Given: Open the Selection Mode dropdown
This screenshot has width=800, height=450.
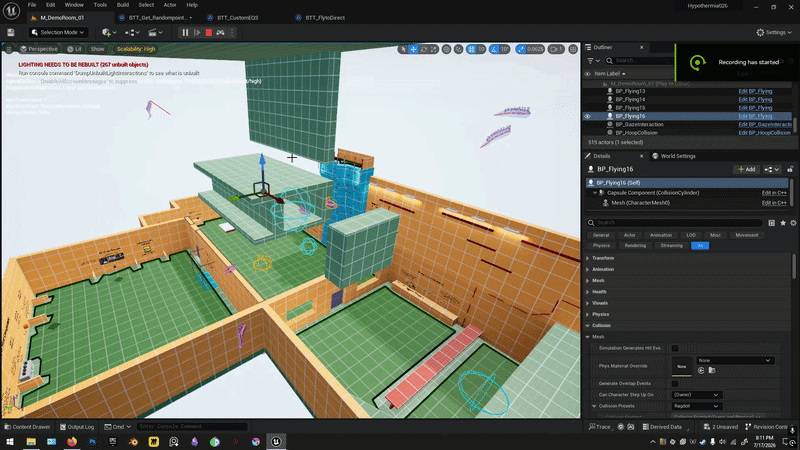Looking at the screenshot, I should (x=58, y=33).
